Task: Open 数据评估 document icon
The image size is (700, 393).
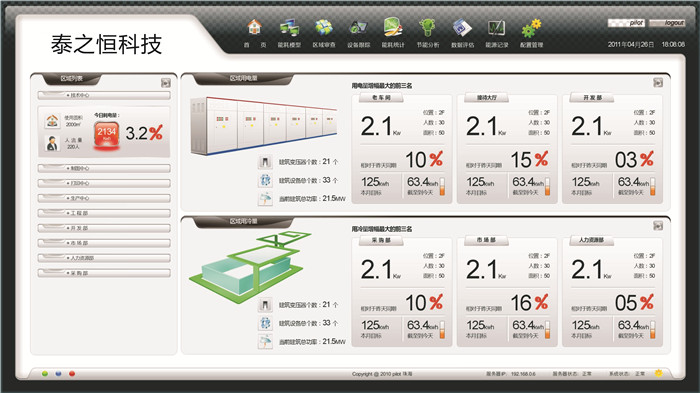Action: [462, 28]
